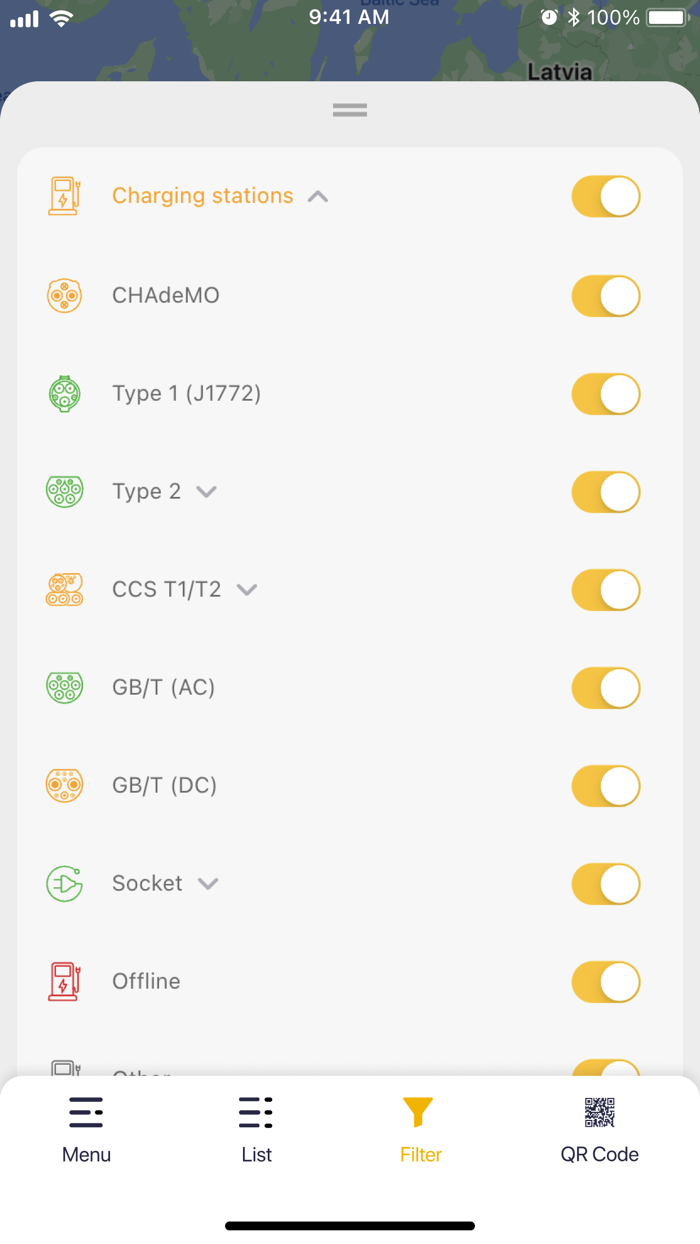The height and width of the screenshot is (1244, 700).
Task: Select the CHAdeMO connector icon
Action: 64,295
